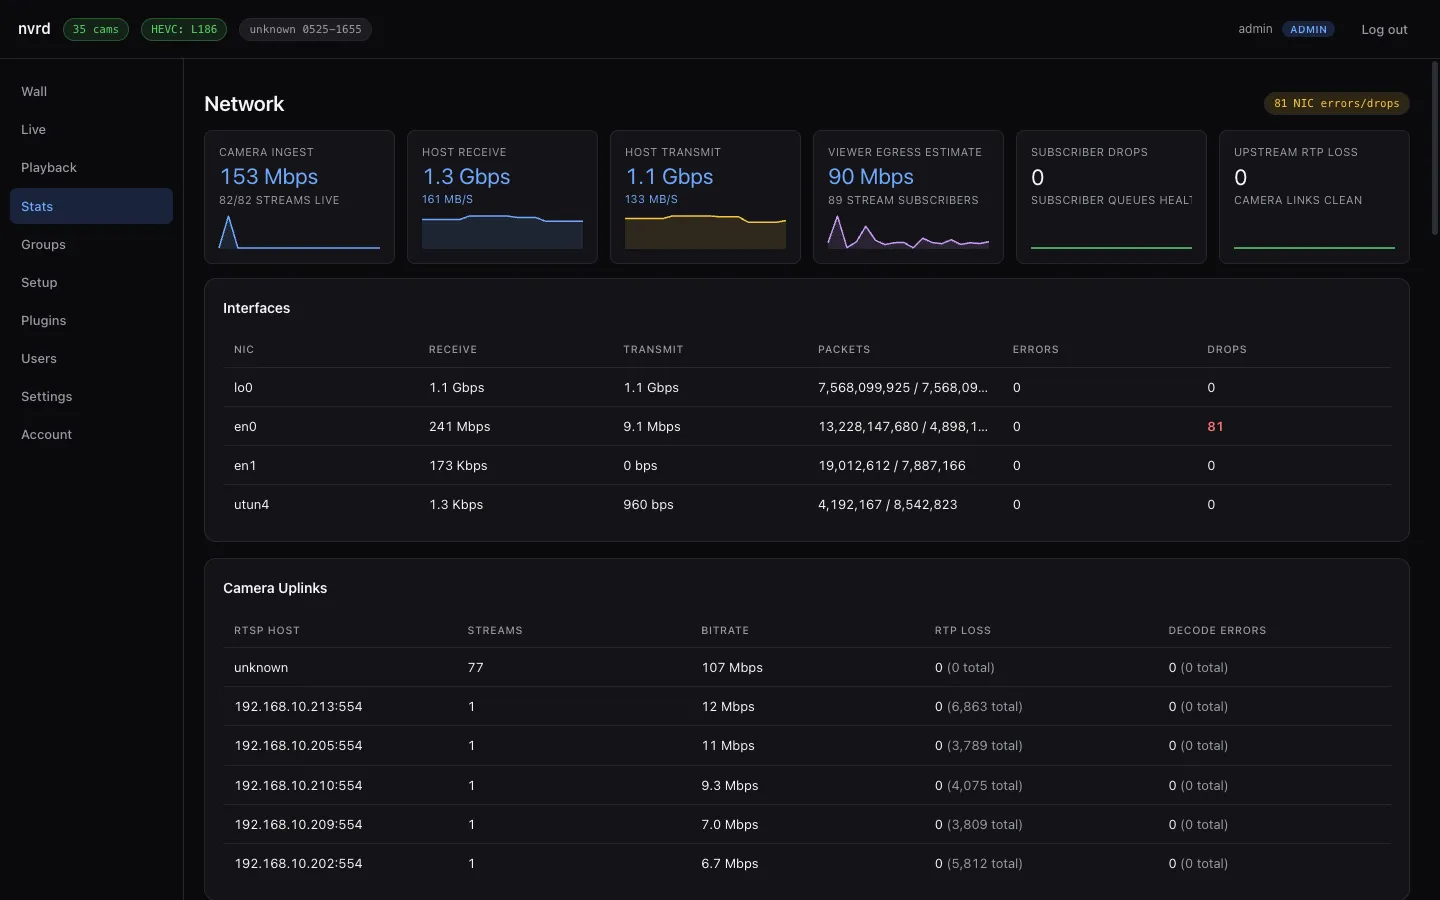Open the Camera Ingest card sparkline
This screenshot has height=900, width=1440.
click(x=299, y=233)
